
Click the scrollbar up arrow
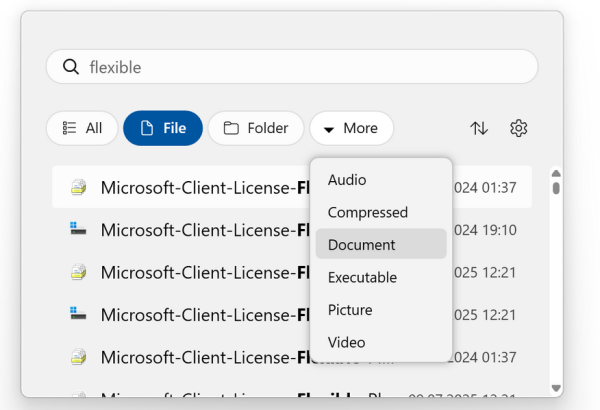556,173
